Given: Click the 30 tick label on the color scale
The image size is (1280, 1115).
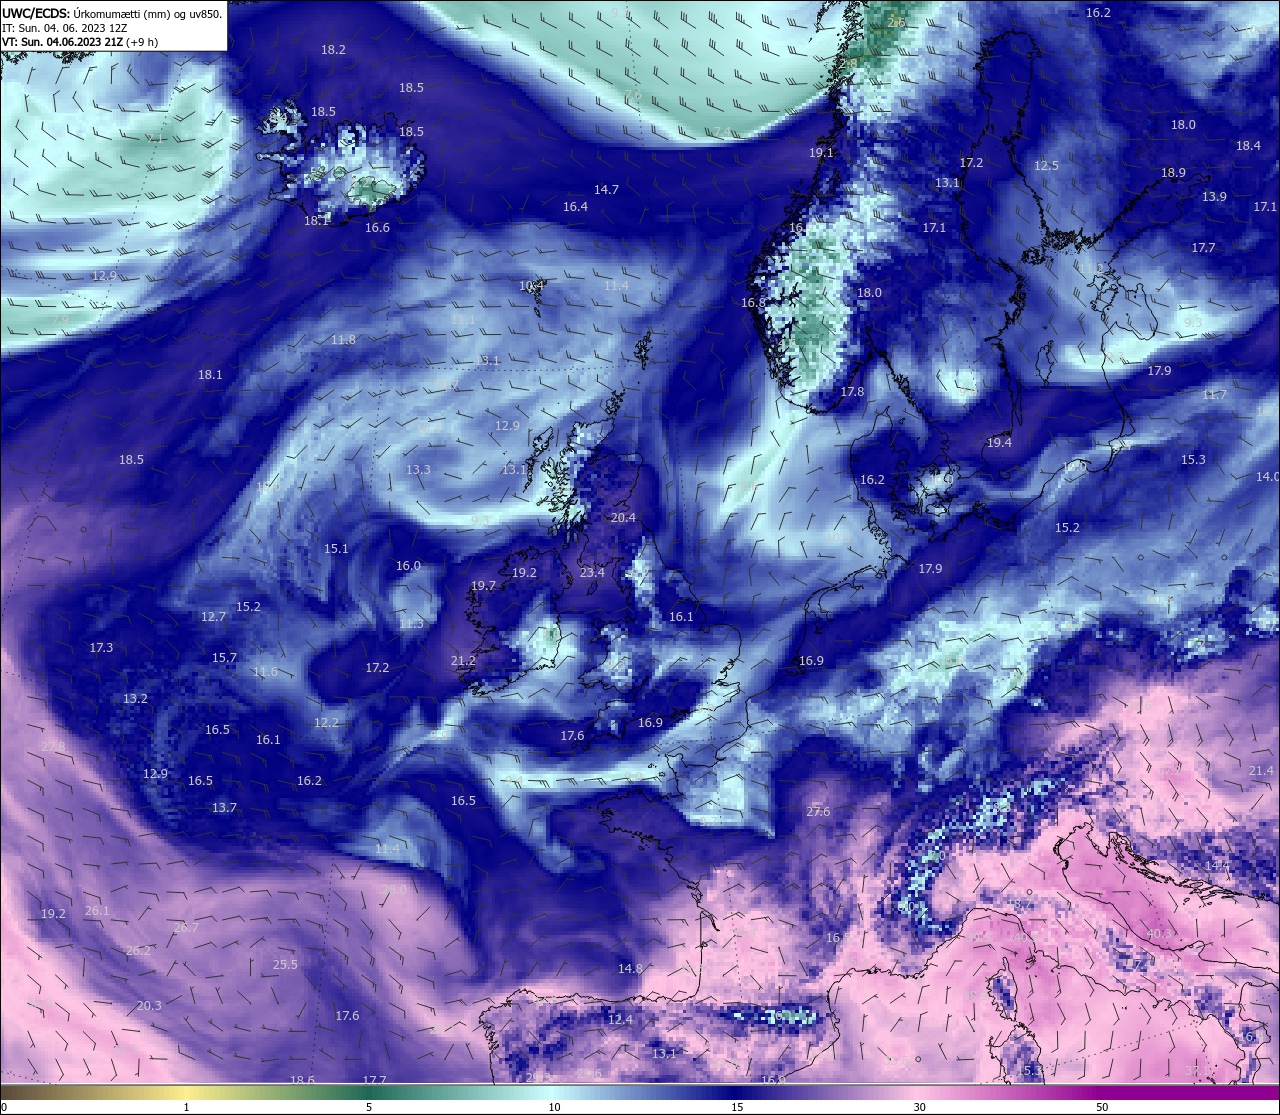Looking at the screenshot, I should point(919,1107).
